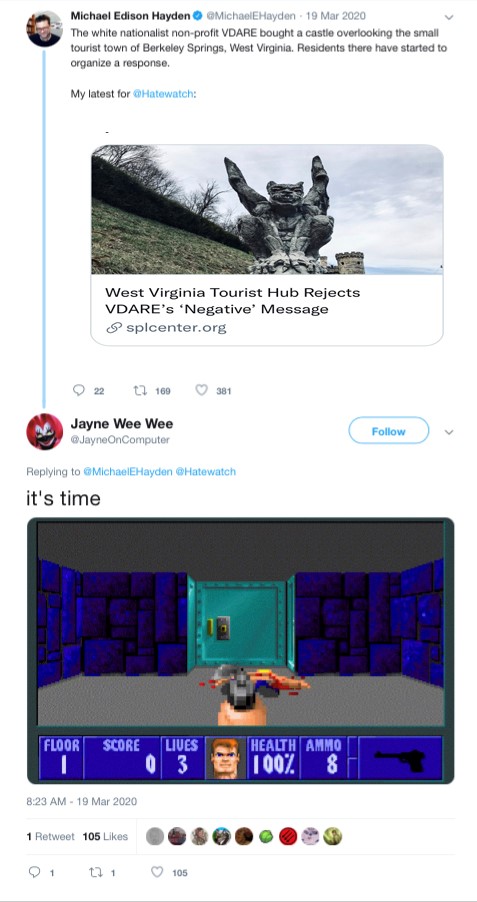Open Michael Edison Hayden's profile avatar

tap(44, 28)
